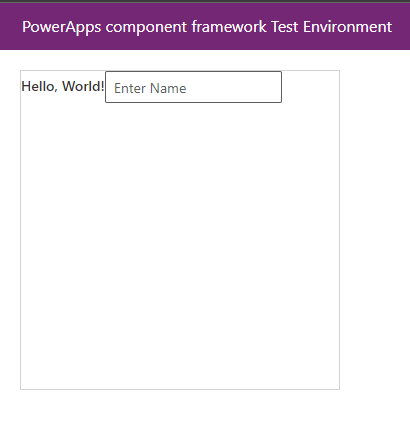This screenshot has height=427, width=410.
Task: Click the PowerApps component framework Test Environment title
Action: tap(207, 27)
